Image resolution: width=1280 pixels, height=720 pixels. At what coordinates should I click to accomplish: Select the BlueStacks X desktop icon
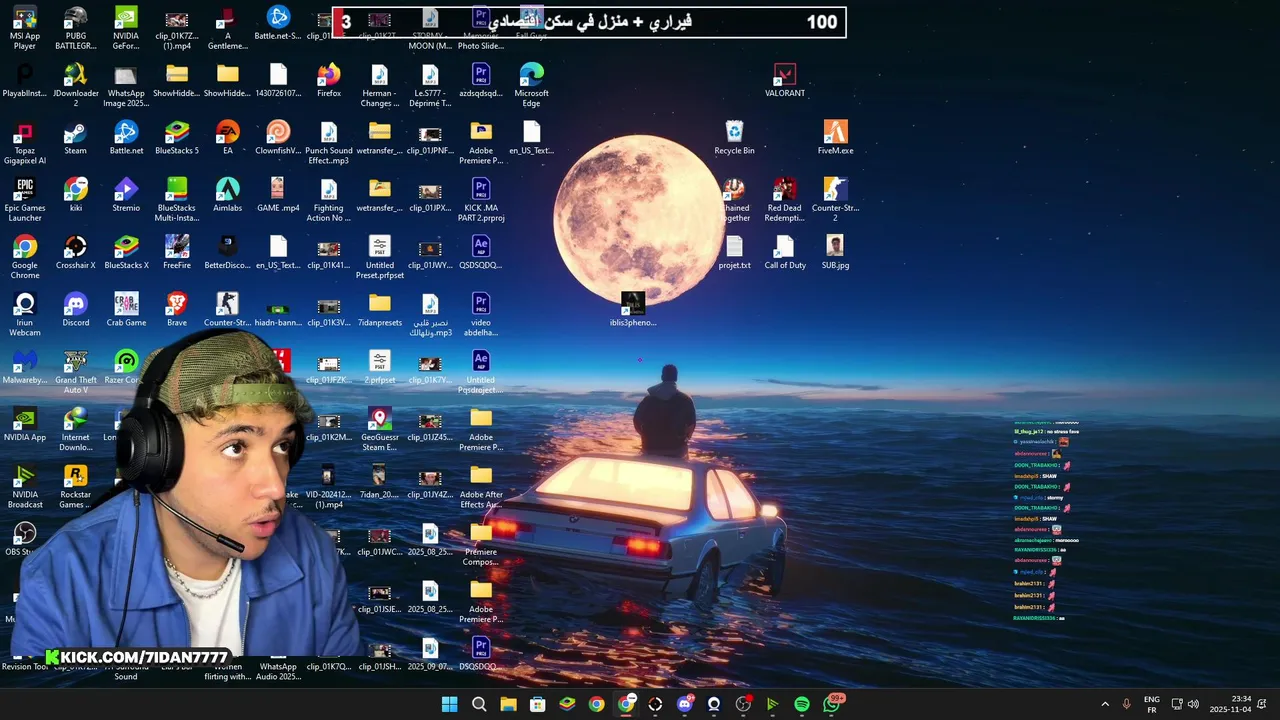(126, 252)
